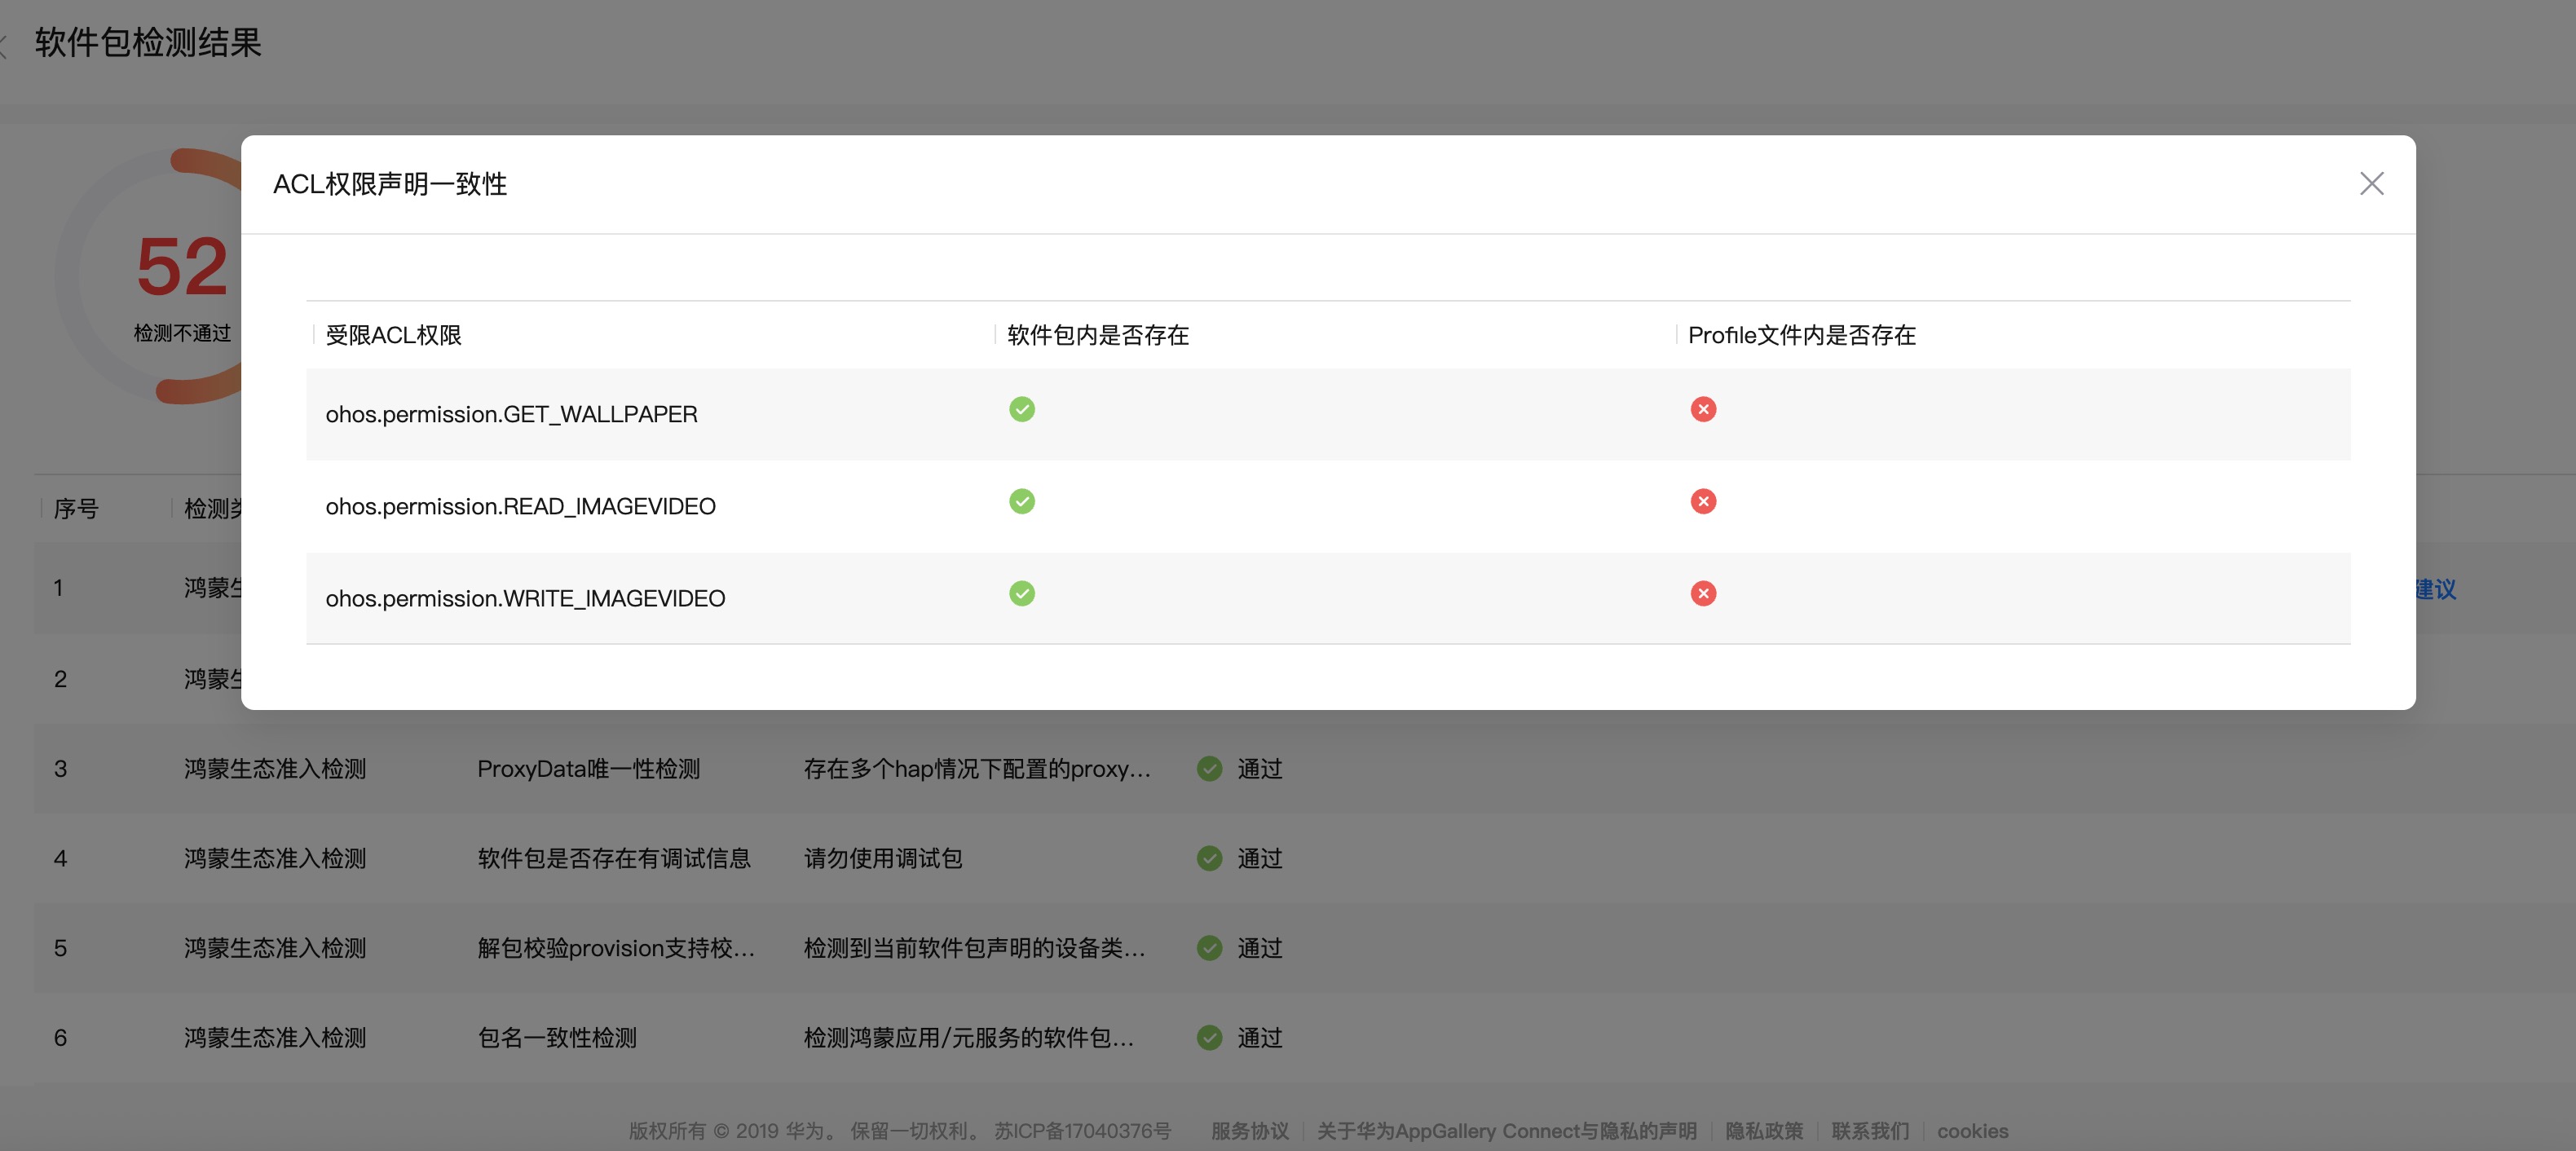Click the pass icon in row 3
This screenshot has height=1151, width=2576.
[1209, 769]
